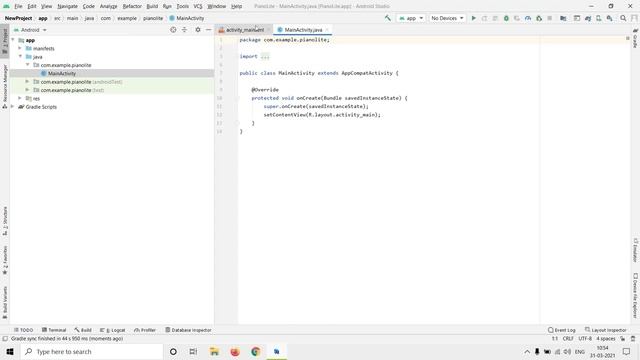Open the AVD Manager device icon

(x=598, y=18)
